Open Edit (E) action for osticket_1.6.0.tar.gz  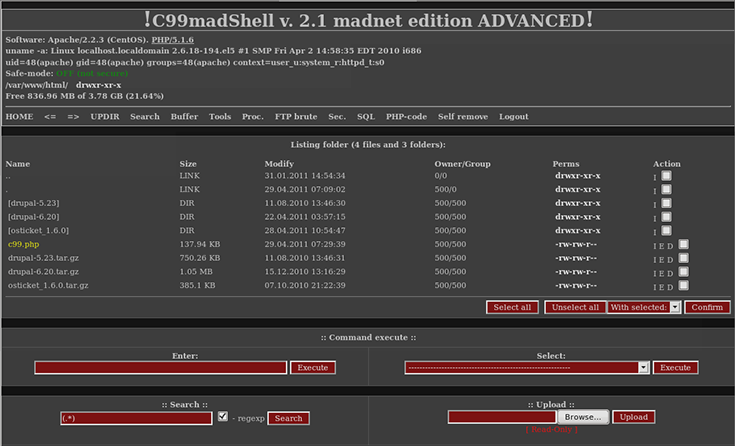coord(662,287)
